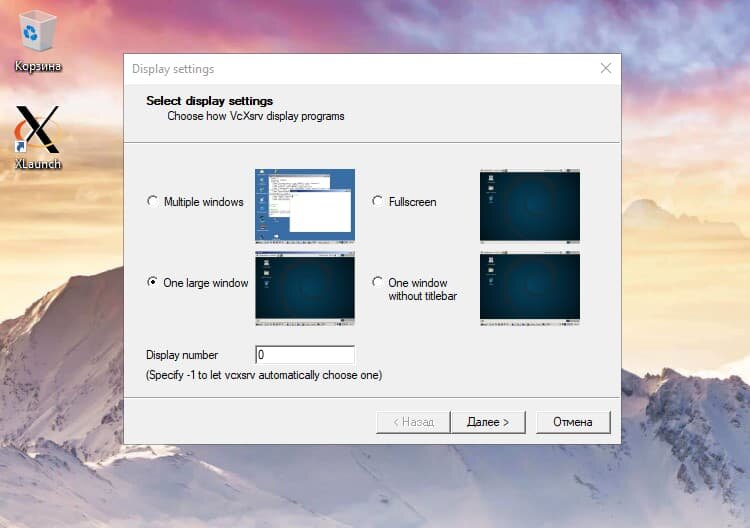Click the Корзина label under recycle bin
The width and height of the screenshot is (750, 528).
pyautogui.click(x=38, y=66)
